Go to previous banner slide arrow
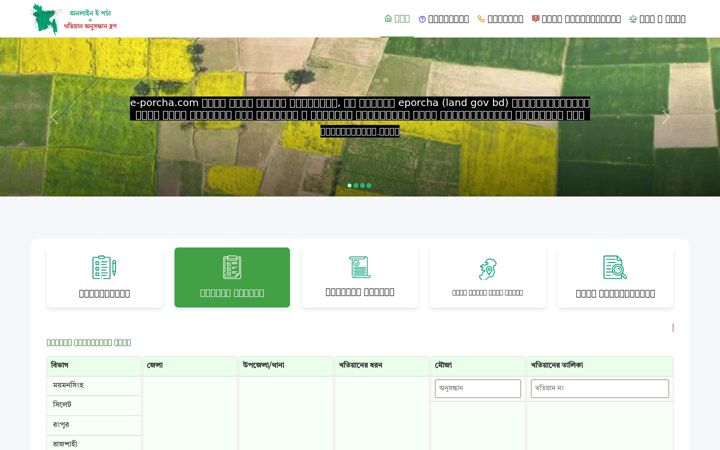 click(54, 117)
